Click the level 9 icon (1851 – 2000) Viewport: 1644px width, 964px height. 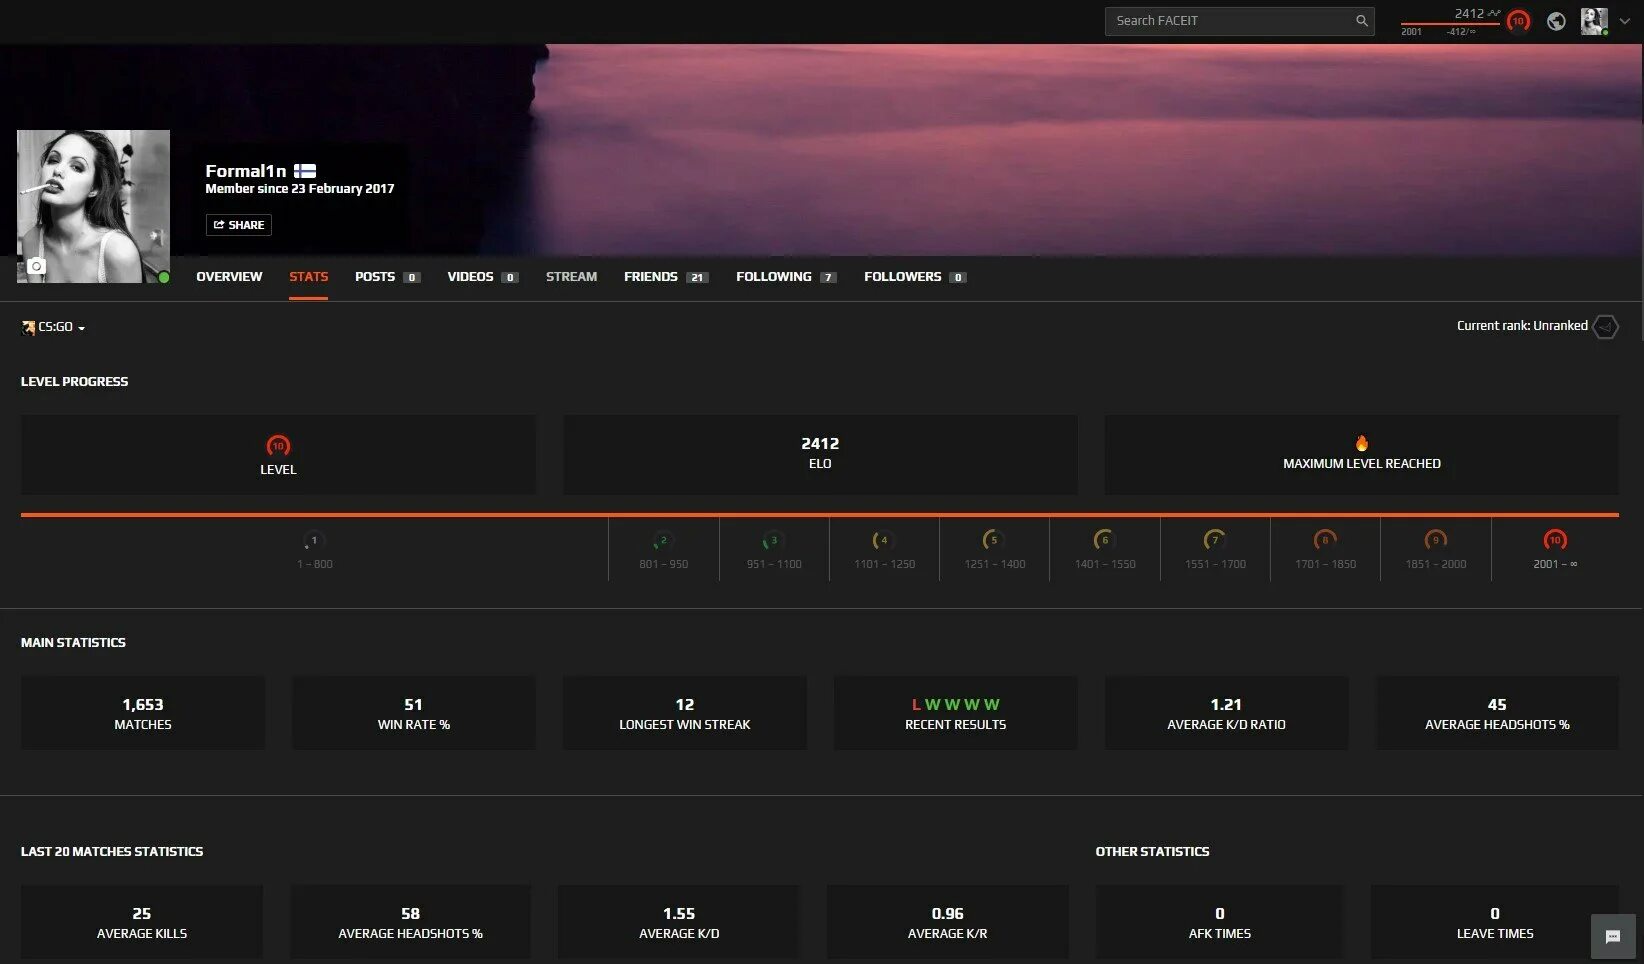[x=1435, y=541]
